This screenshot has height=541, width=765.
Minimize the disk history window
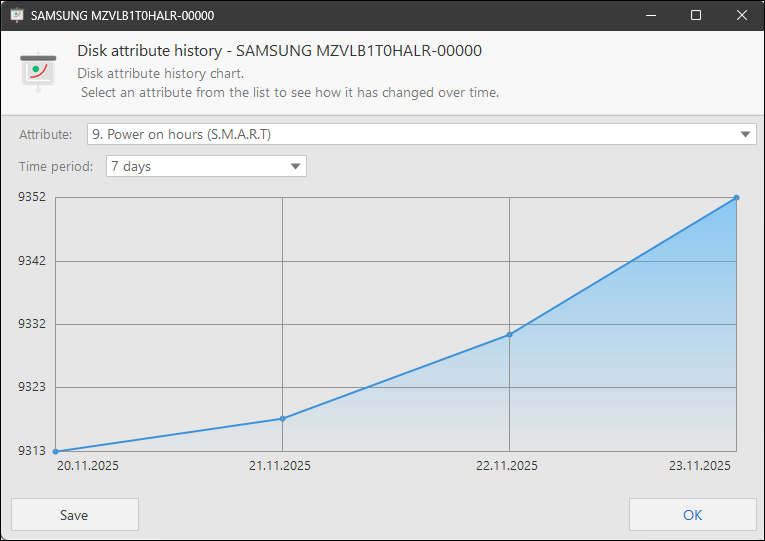pos(651,16)
